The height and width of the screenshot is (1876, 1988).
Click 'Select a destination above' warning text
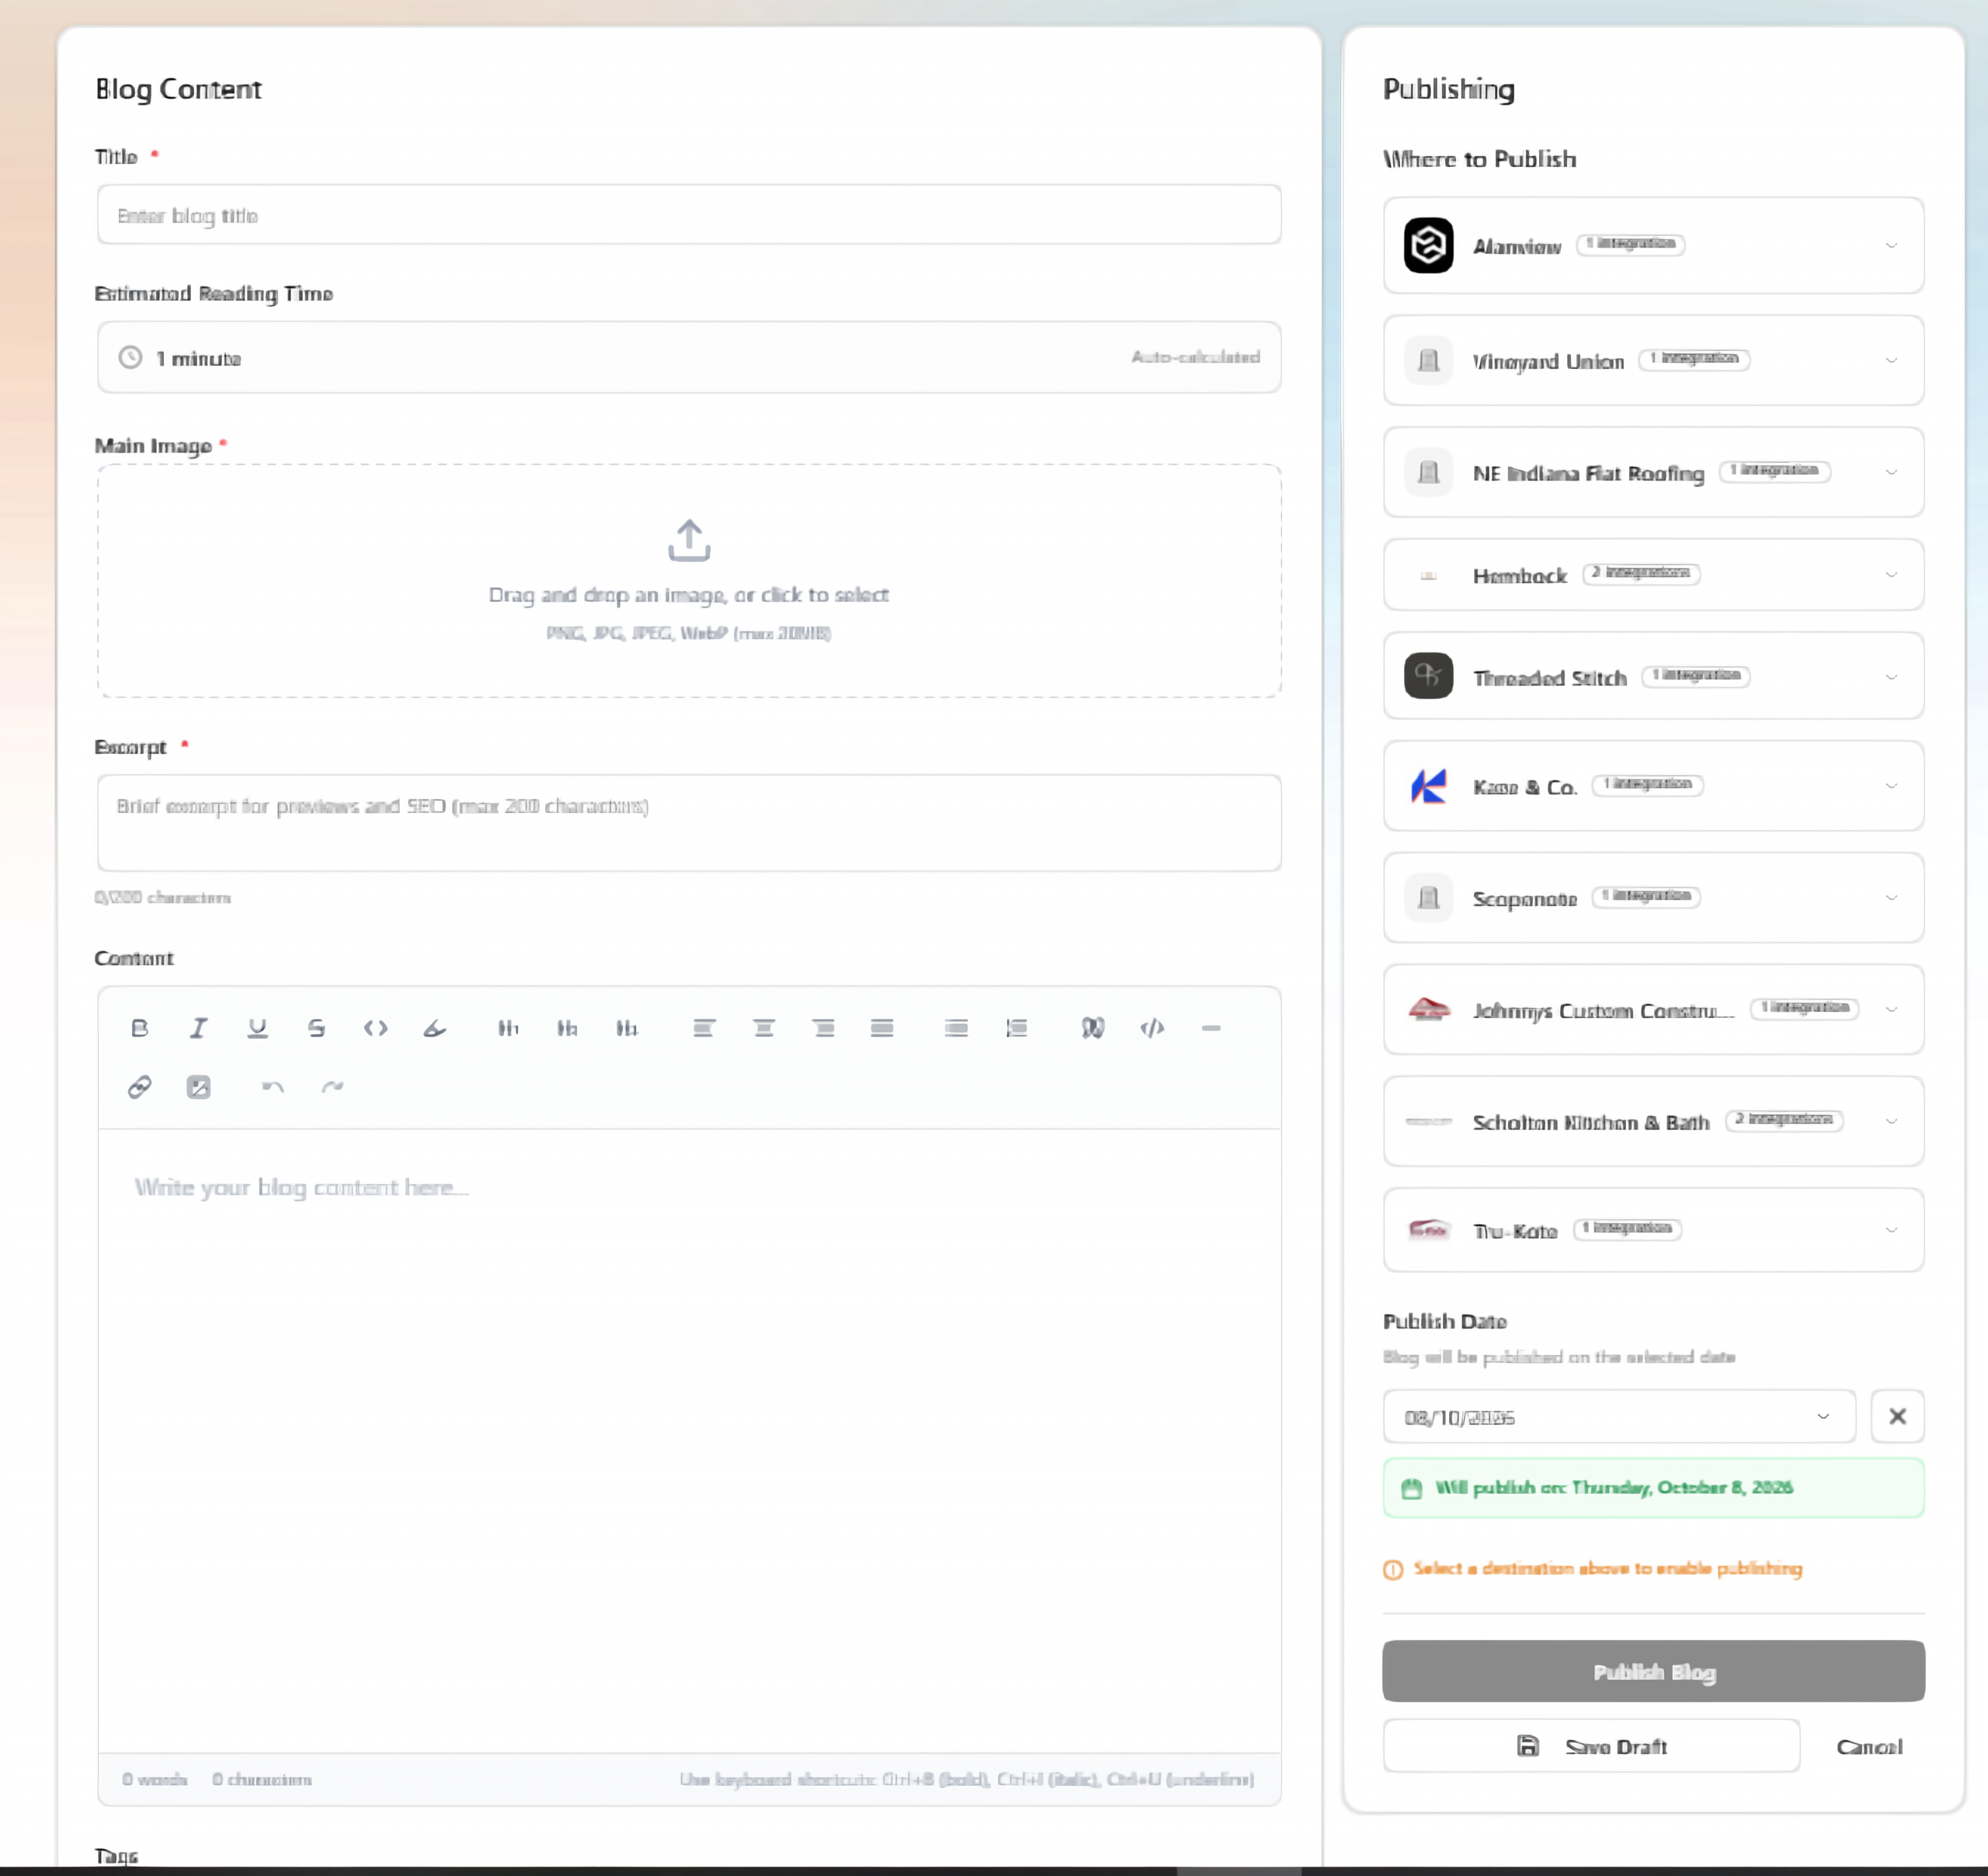pos(1607,1568)
